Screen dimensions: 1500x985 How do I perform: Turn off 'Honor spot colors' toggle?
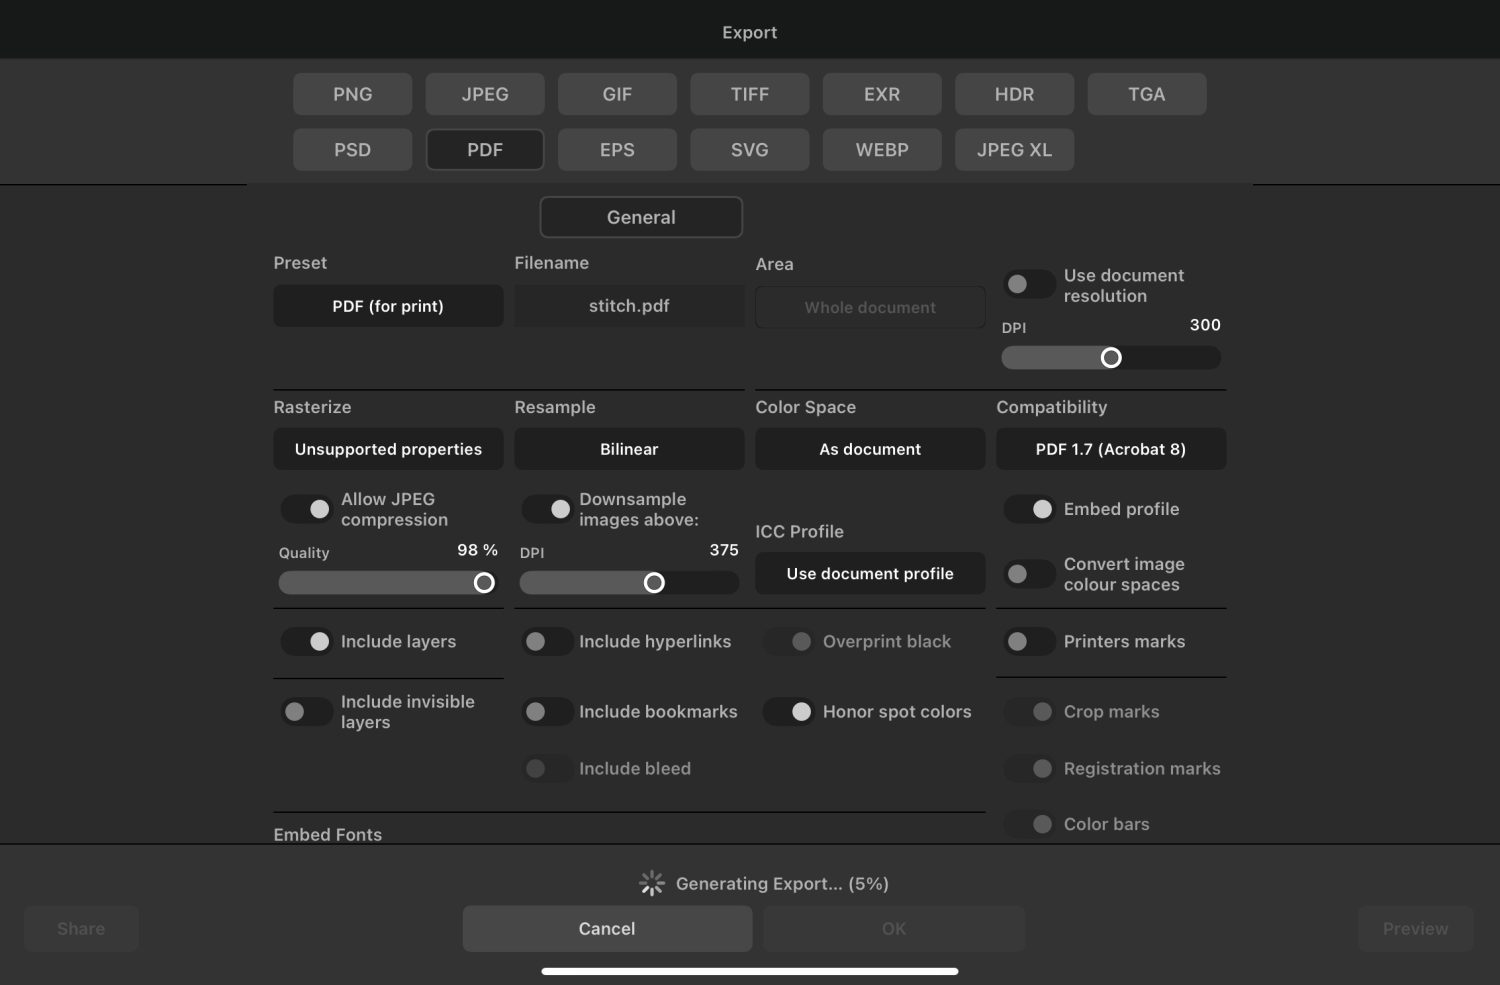pos(789,712)
